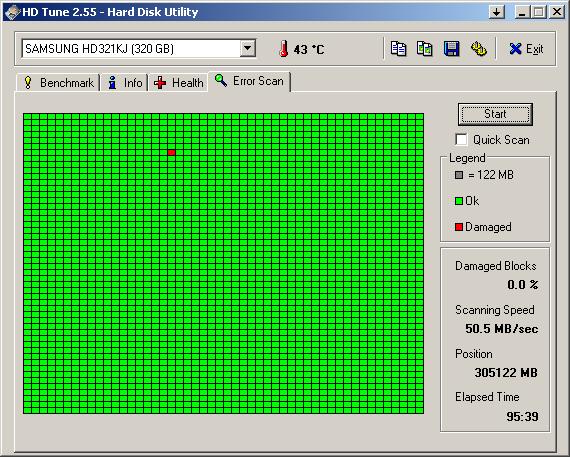Image resolution: width=570 pixels, height=457 pixels.
Task: Click the floppy disk save icon
Action: point(451,49)
